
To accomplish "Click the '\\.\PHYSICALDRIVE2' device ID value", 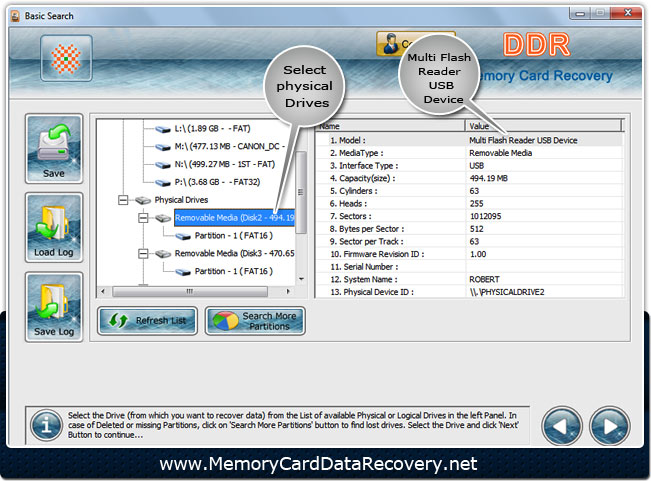I will point(507,292).
